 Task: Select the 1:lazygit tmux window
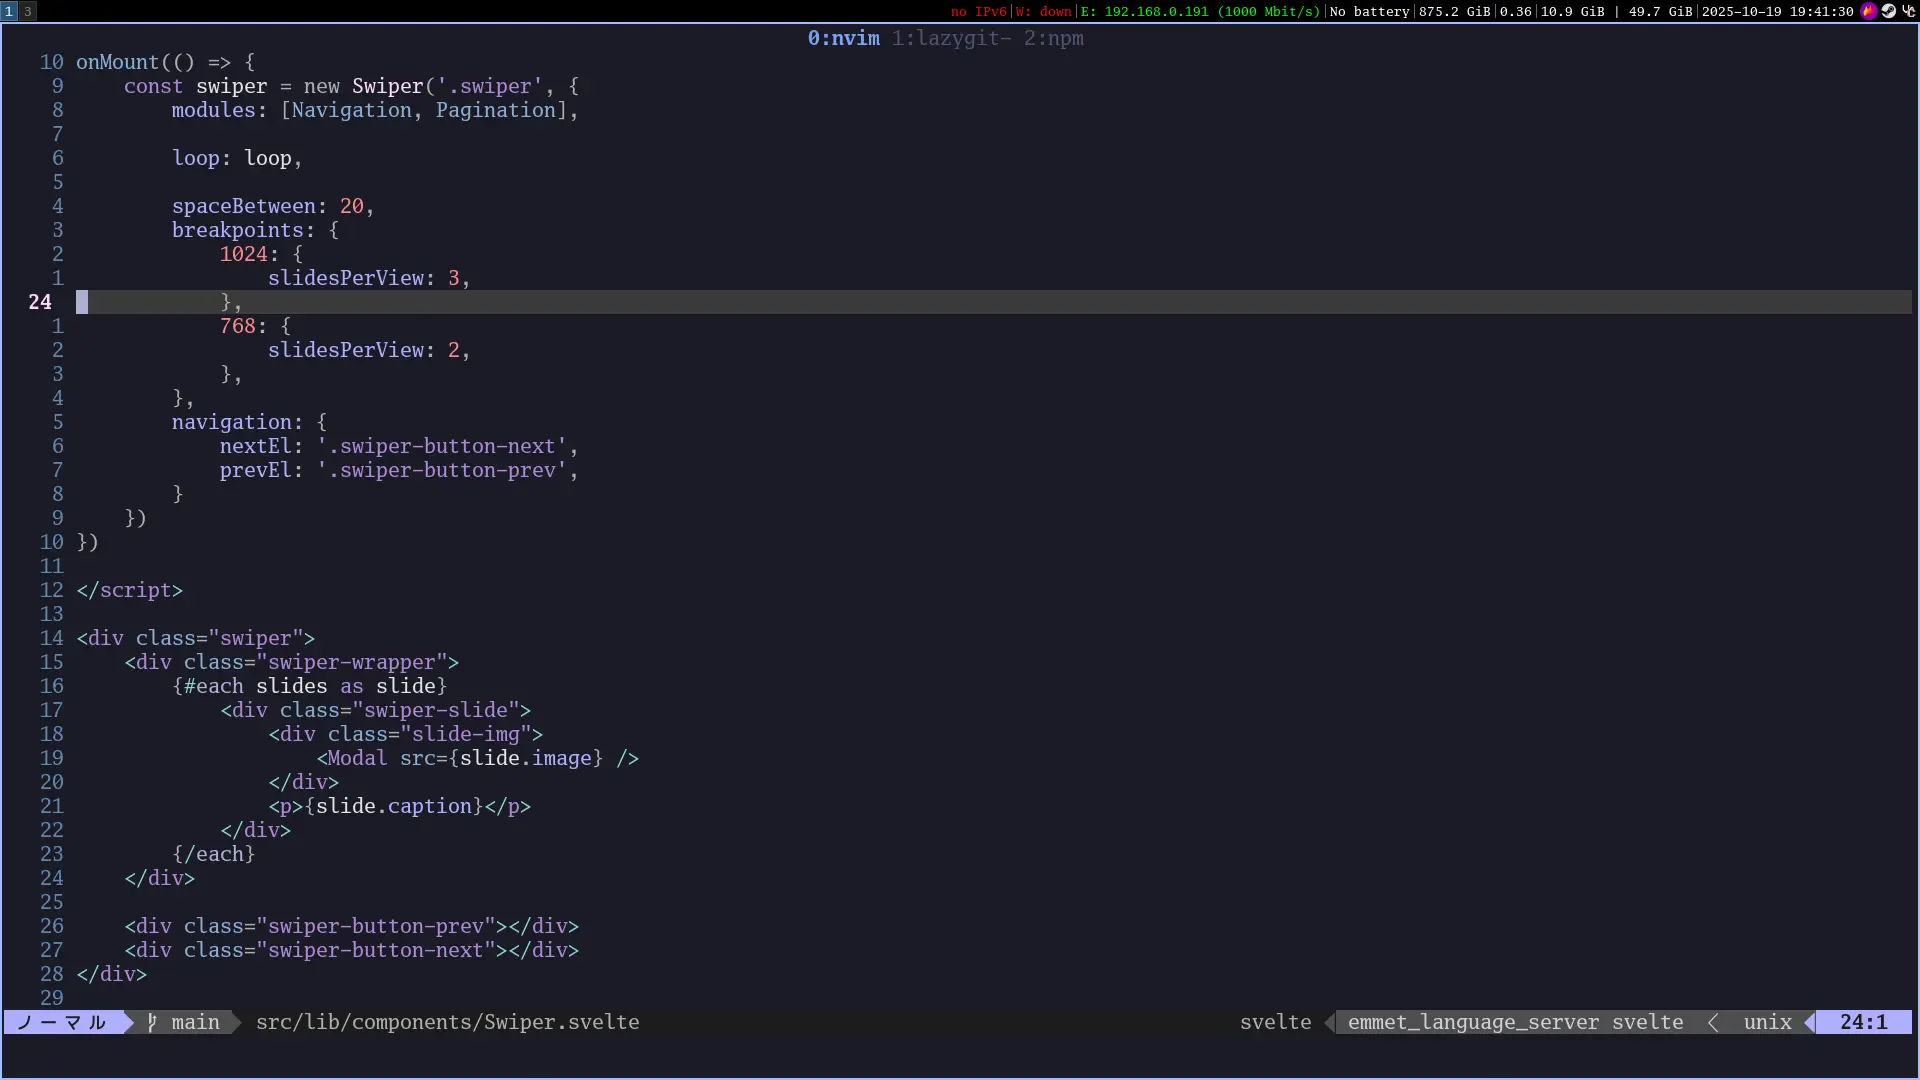coord(950,38)
